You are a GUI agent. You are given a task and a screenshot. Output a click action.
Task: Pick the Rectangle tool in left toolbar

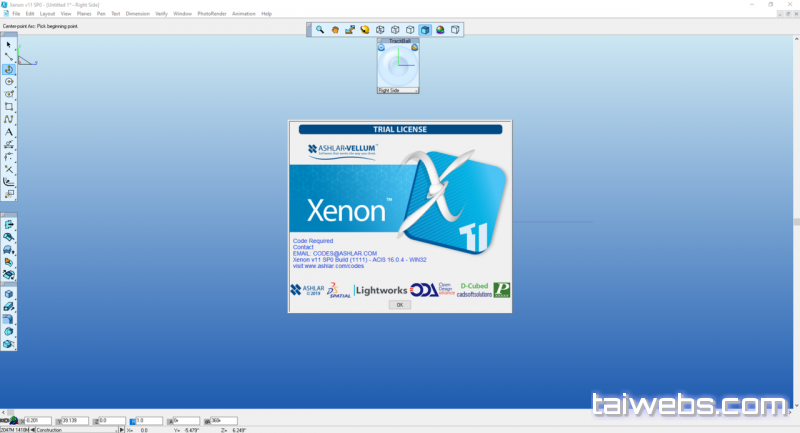tap(9, 106)
